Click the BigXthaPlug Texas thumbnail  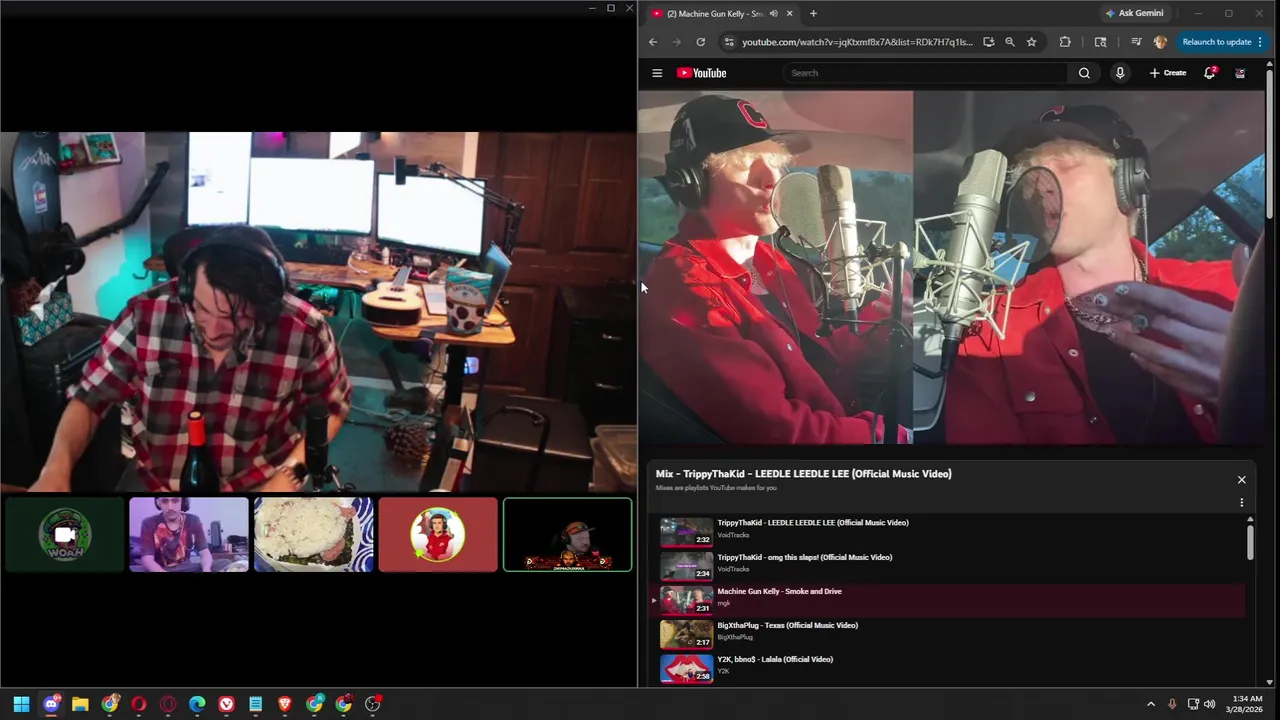point(686,635)
